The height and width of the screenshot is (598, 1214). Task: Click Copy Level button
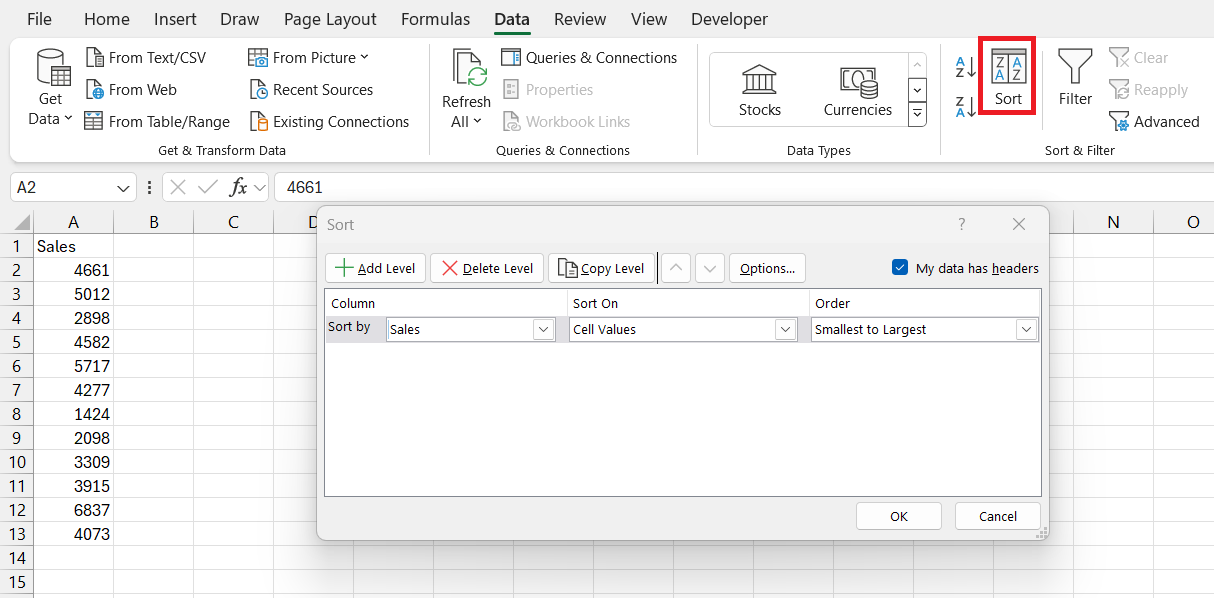(x=601, y=268)
